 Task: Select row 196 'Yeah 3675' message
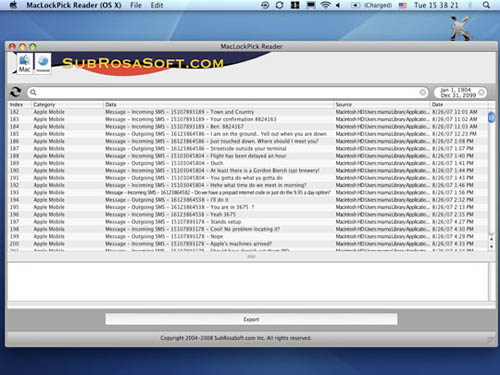(248, 214)
